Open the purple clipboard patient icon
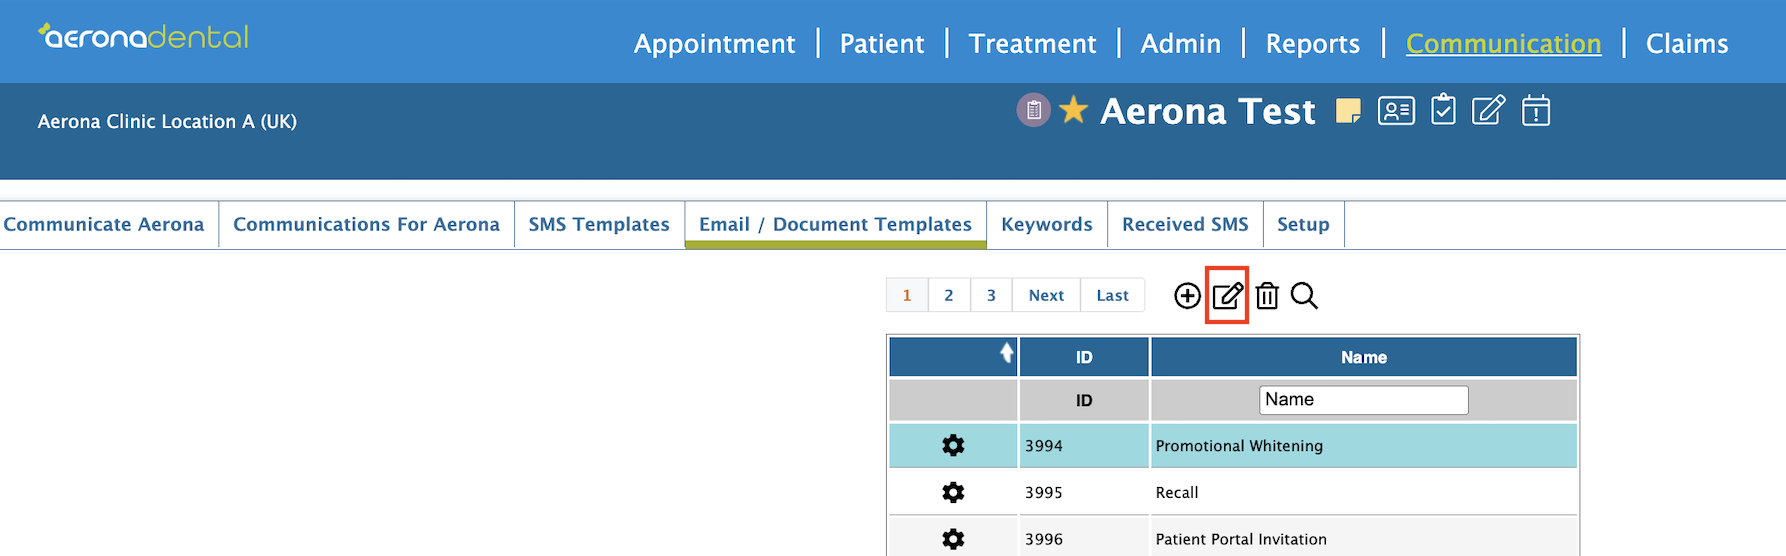Screen dimensions: 1786x556 1034,110
